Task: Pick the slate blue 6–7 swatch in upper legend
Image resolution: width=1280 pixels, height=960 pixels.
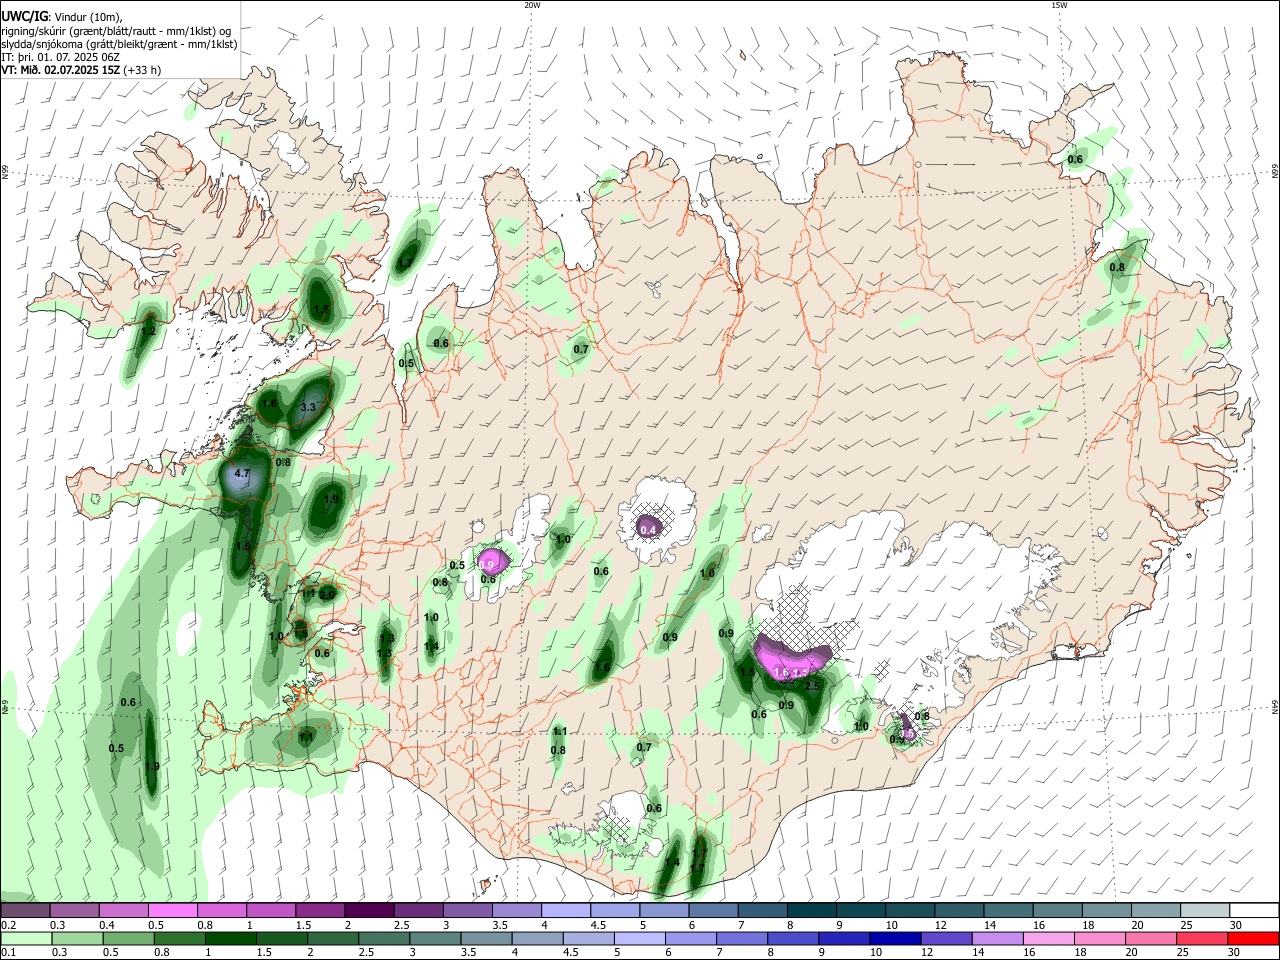Action: (711, 910)
